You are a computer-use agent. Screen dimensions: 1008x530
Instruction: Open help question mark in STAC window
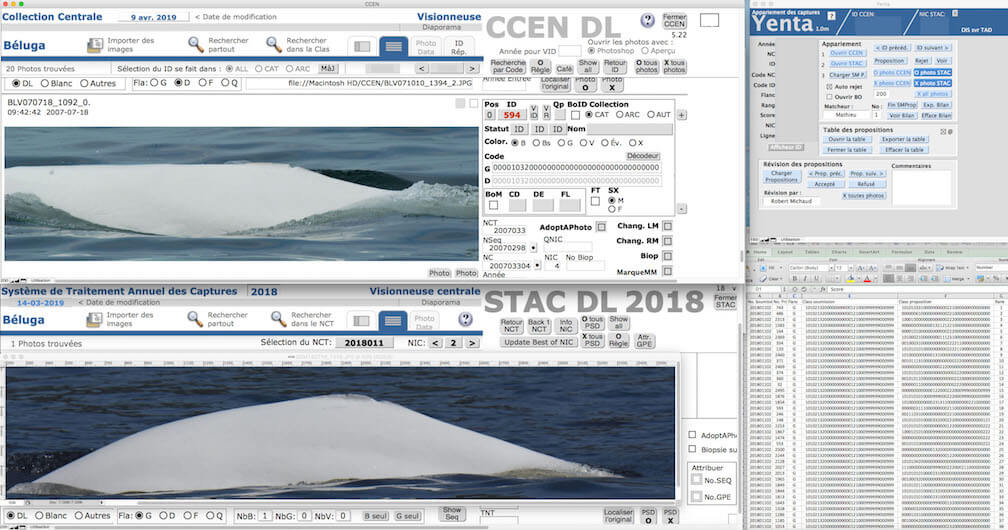[465, 319]
